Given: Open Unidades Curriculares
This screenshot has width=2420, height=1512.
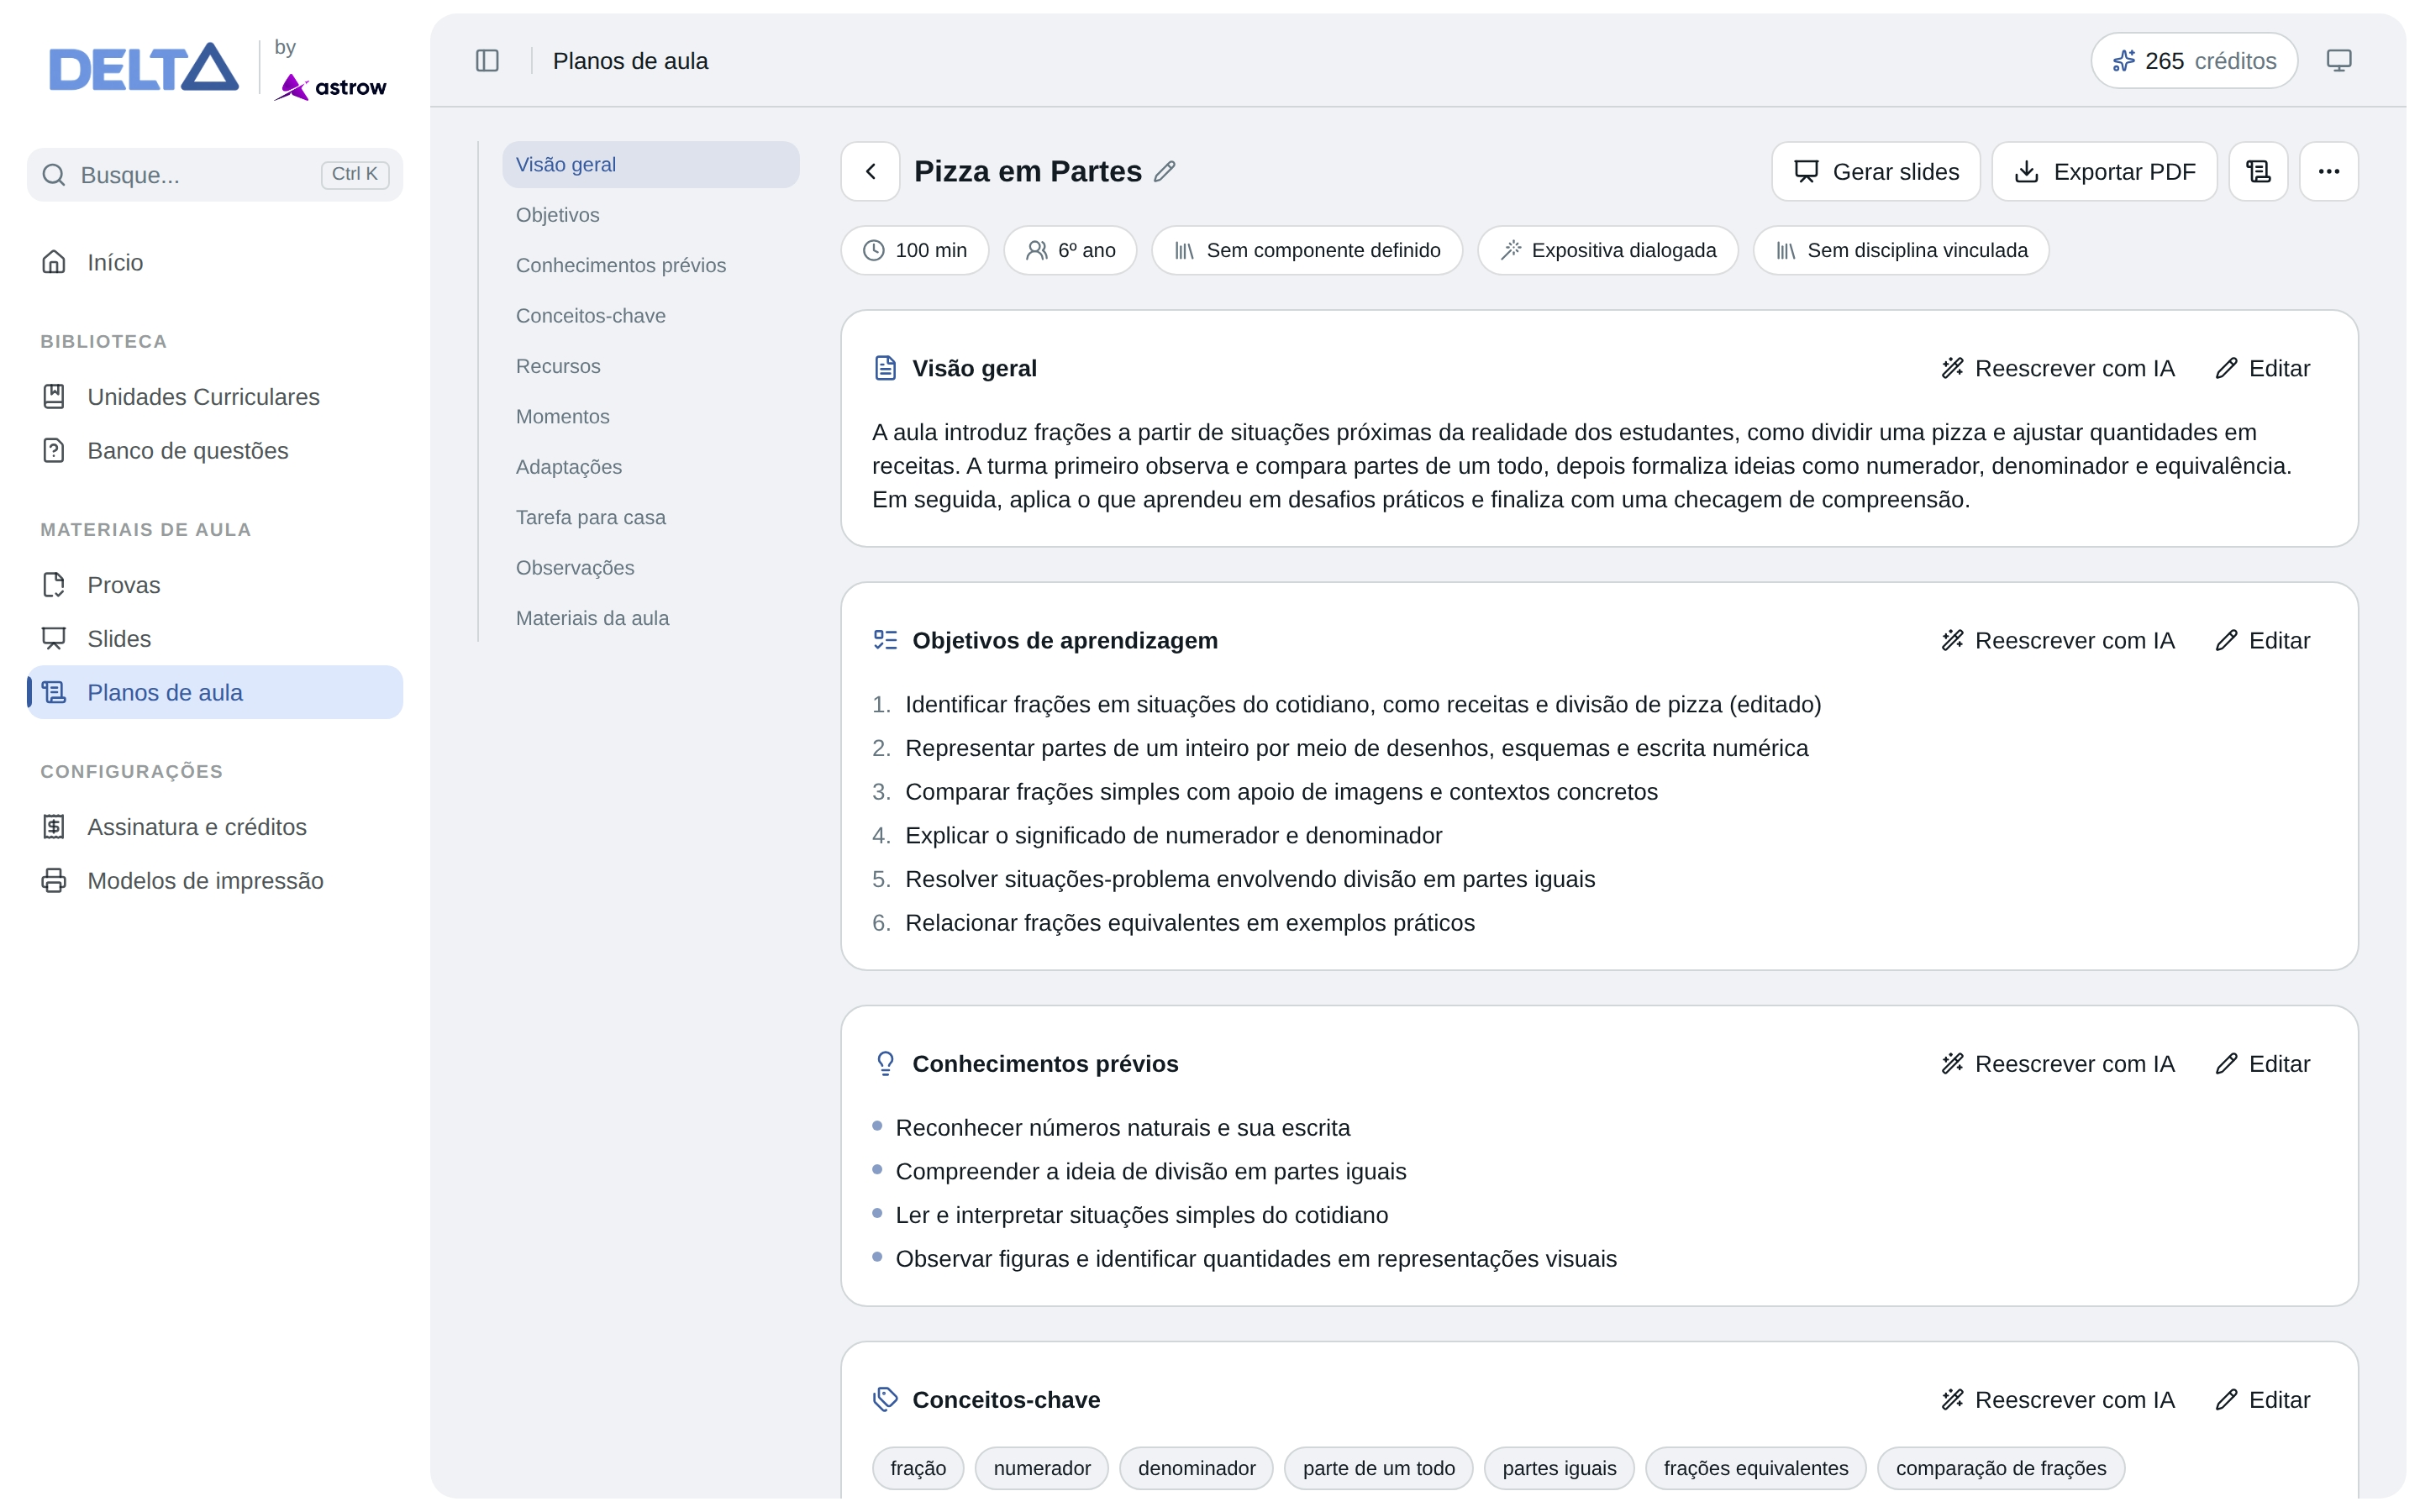Looking at the screenshot, I should (215, 397).
